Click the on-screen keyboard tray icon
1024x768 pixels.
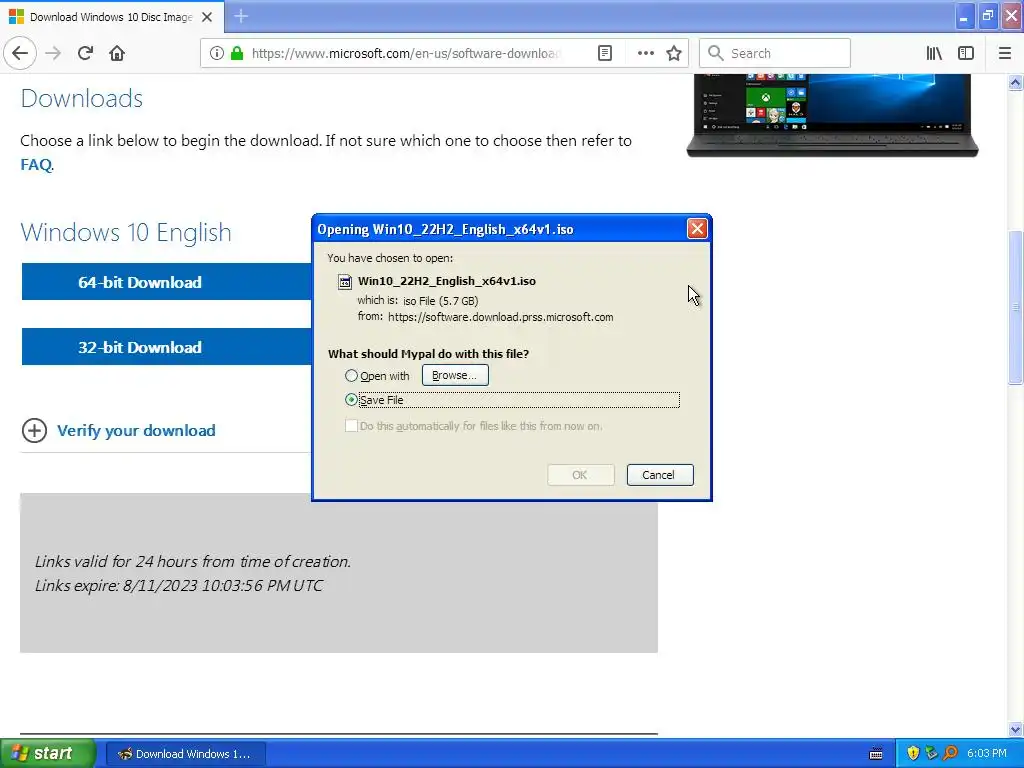(x=876, y=754)
